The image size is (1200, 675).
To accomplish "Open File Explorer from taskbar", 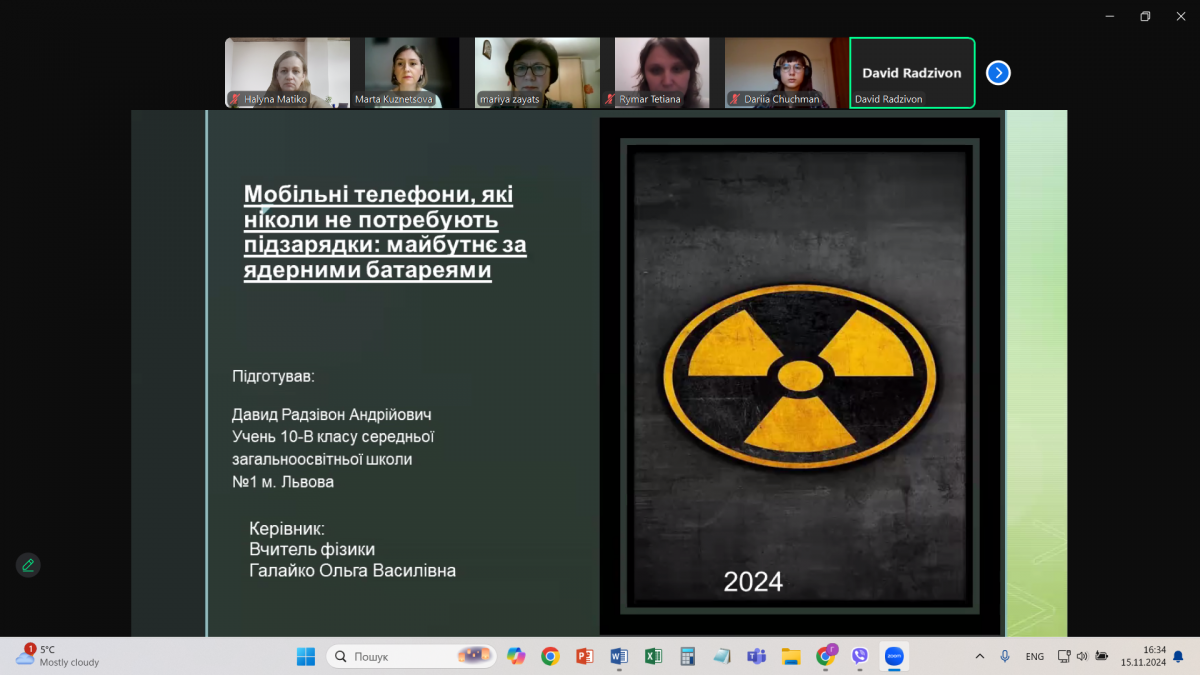I will click(x=791, y=656).
